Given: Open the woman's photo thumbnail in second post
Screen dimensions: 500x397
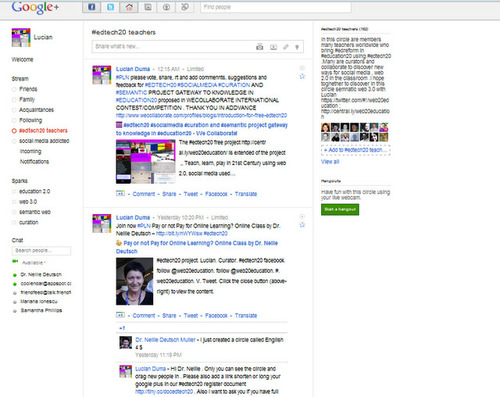Looking at the screenshot, I should [x=135, y=281].
